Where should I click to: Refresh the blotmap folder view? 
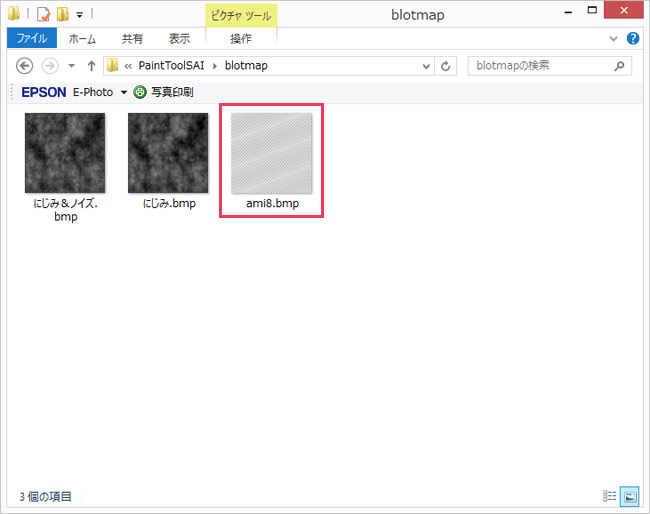446,66
